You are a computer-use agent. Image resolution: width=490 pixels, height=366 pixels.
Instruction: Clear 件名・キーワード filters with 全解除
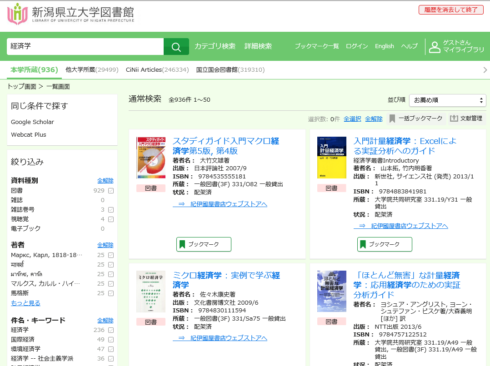coord(105,320)
